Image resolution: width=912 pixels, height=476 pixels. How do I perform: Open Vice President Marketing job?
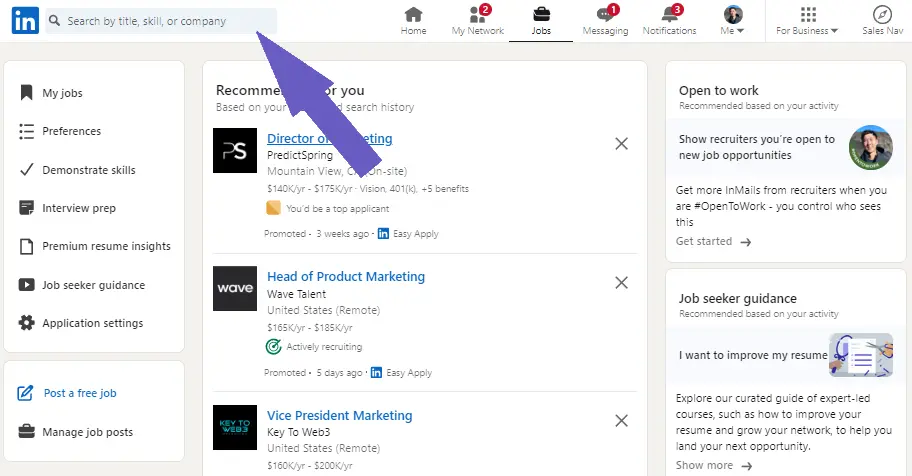339,415
